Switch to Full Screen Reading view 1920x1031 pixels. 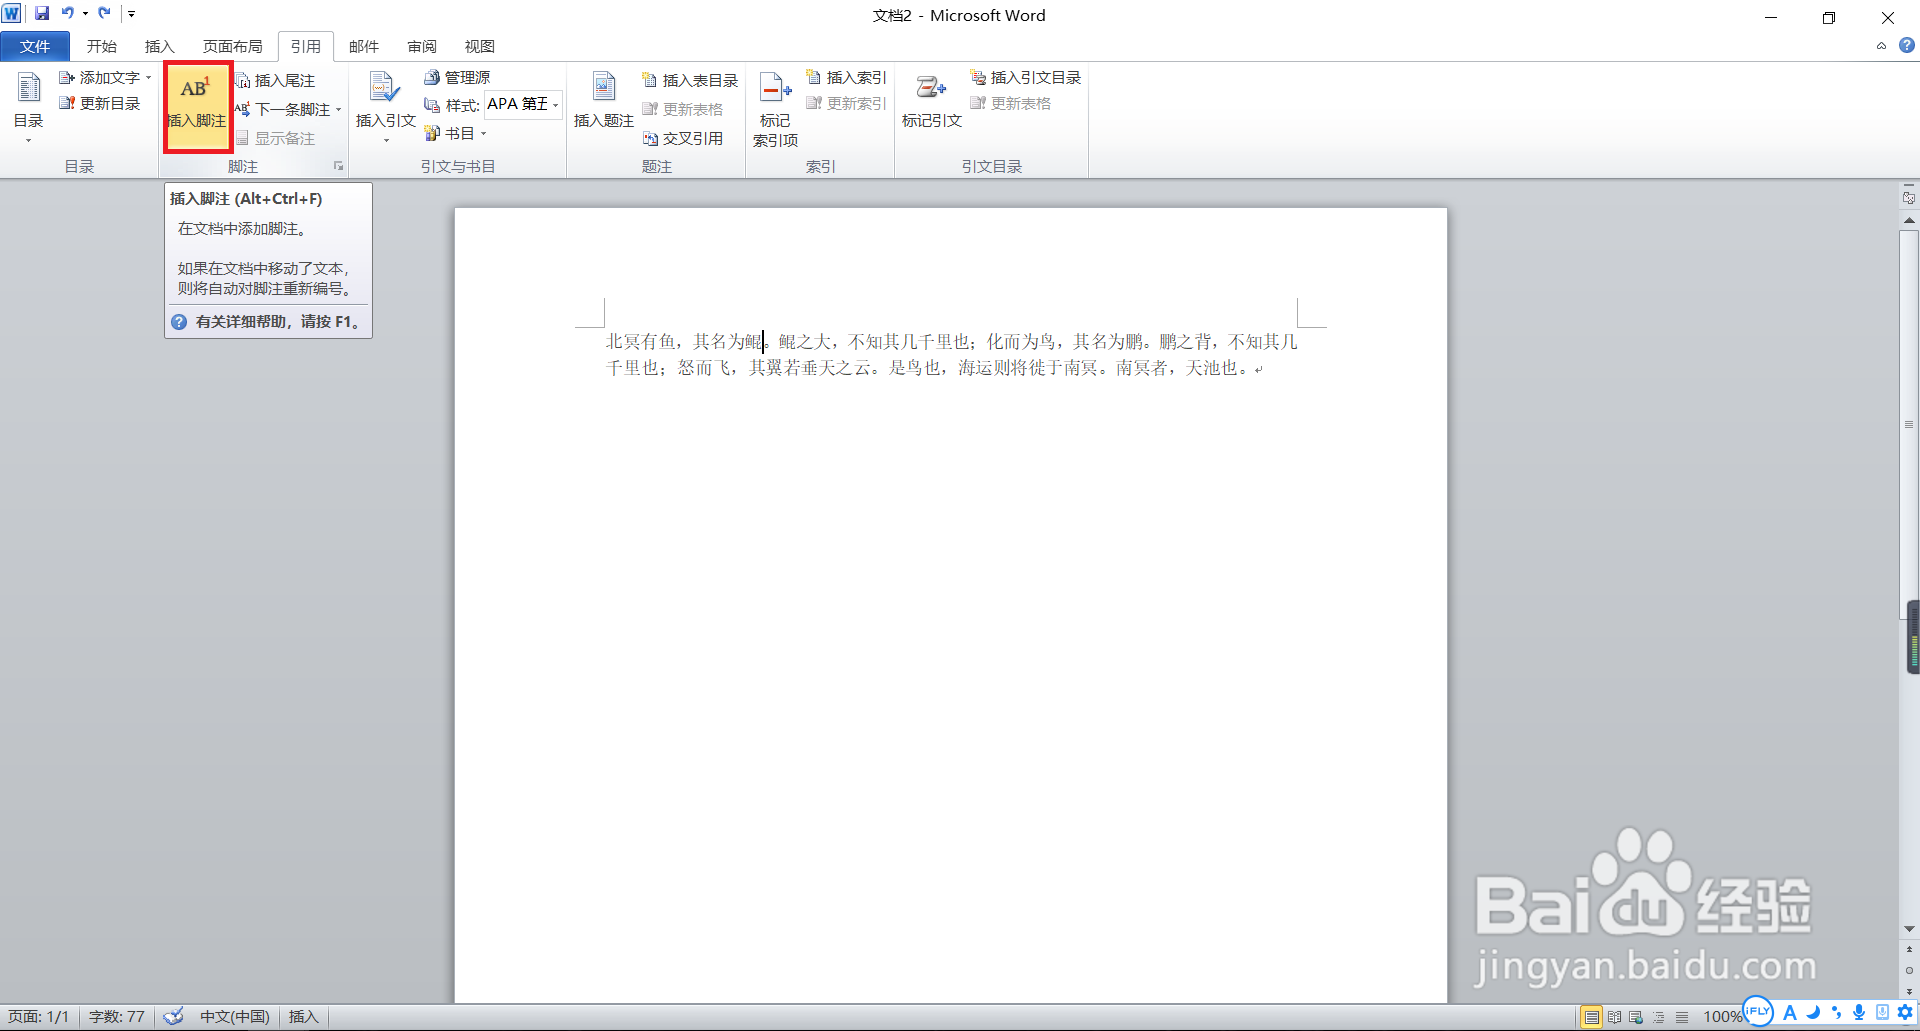pos(1614,1018)
